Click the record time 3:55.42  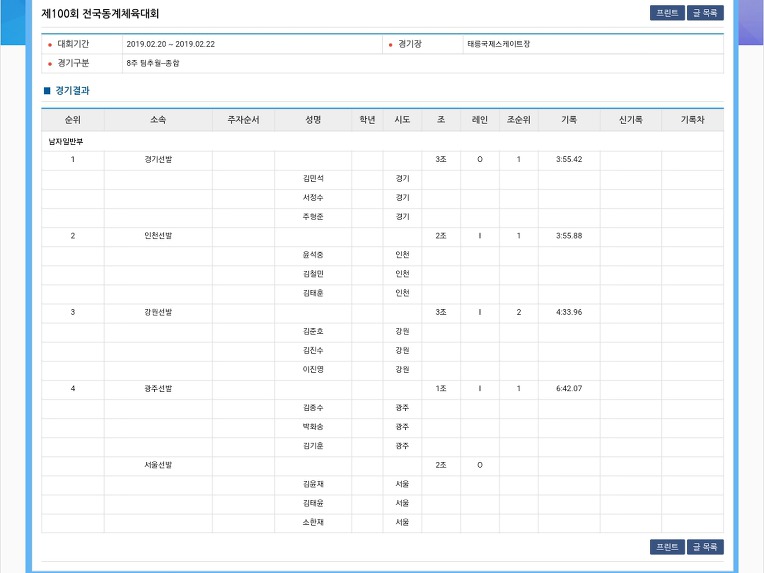tap(569, 160)
